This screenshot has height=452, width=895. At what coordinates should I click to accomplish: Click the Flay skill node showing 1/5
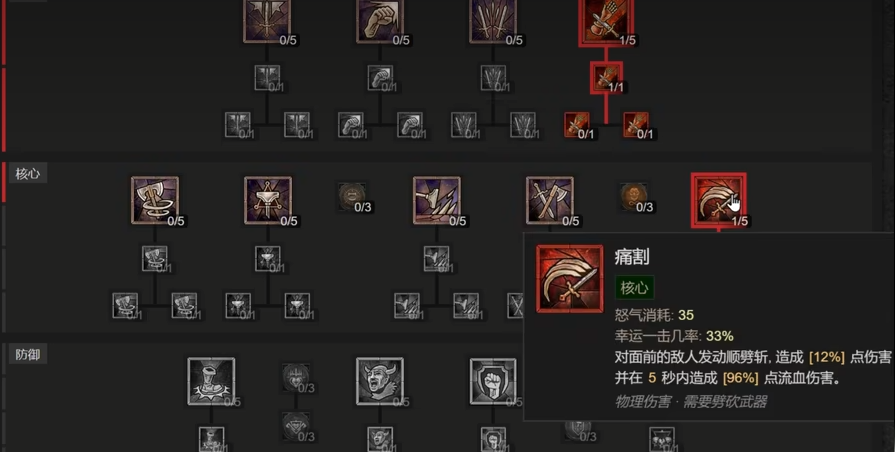pos(606,22)
